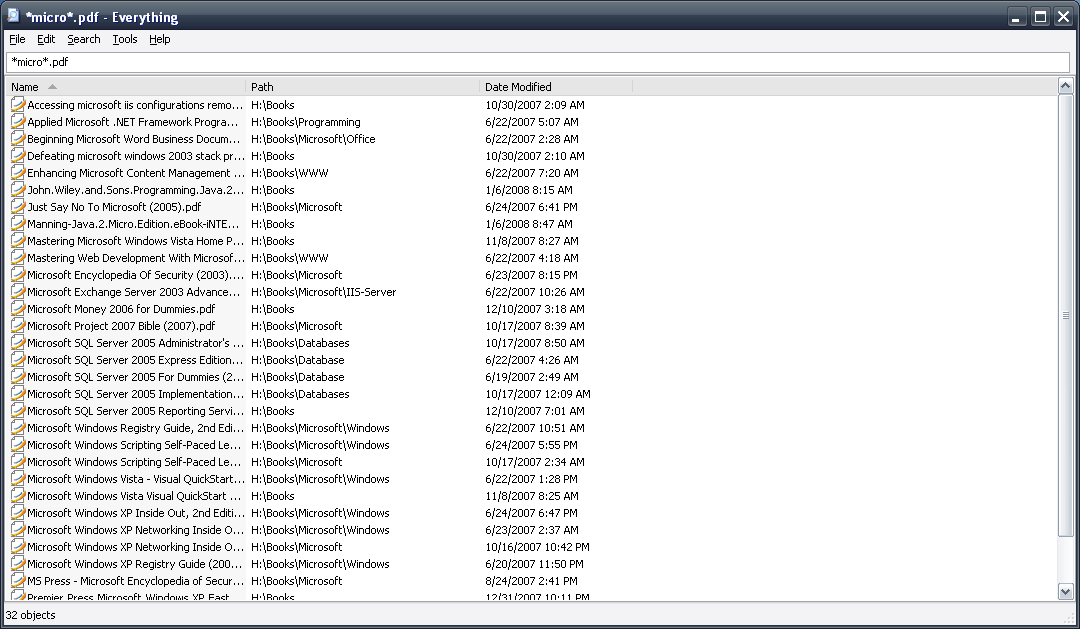Click date 8/24/2007 2:41 PM

point(531,581)
